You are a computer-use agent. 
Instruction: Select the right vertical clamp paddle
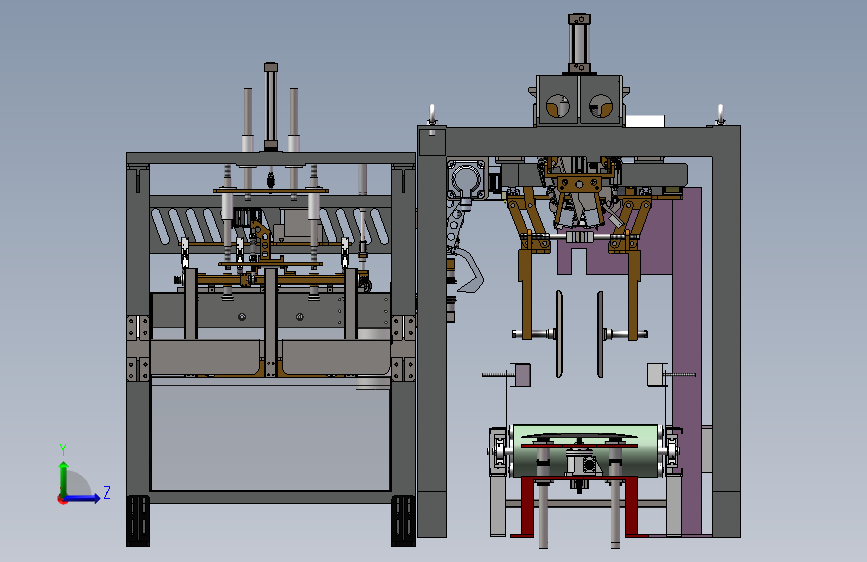click(600, 334)
